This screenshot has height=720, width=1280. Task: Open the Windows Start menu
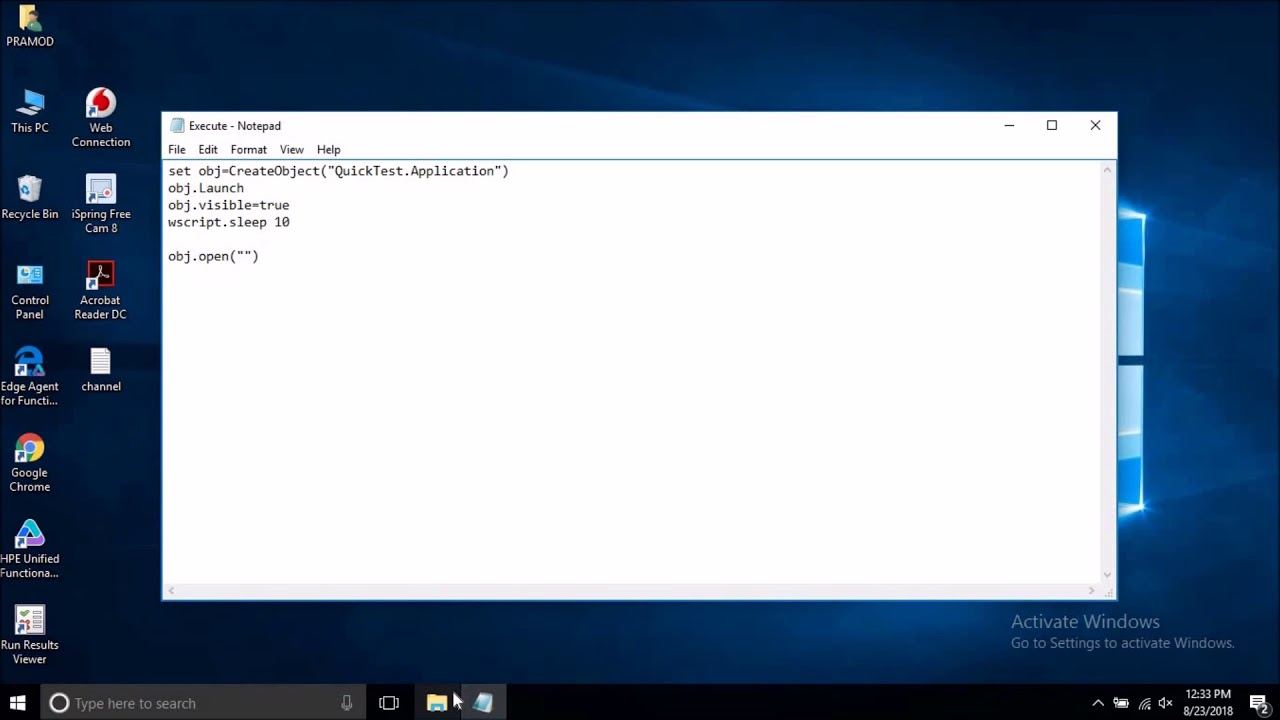coord(17,703)
